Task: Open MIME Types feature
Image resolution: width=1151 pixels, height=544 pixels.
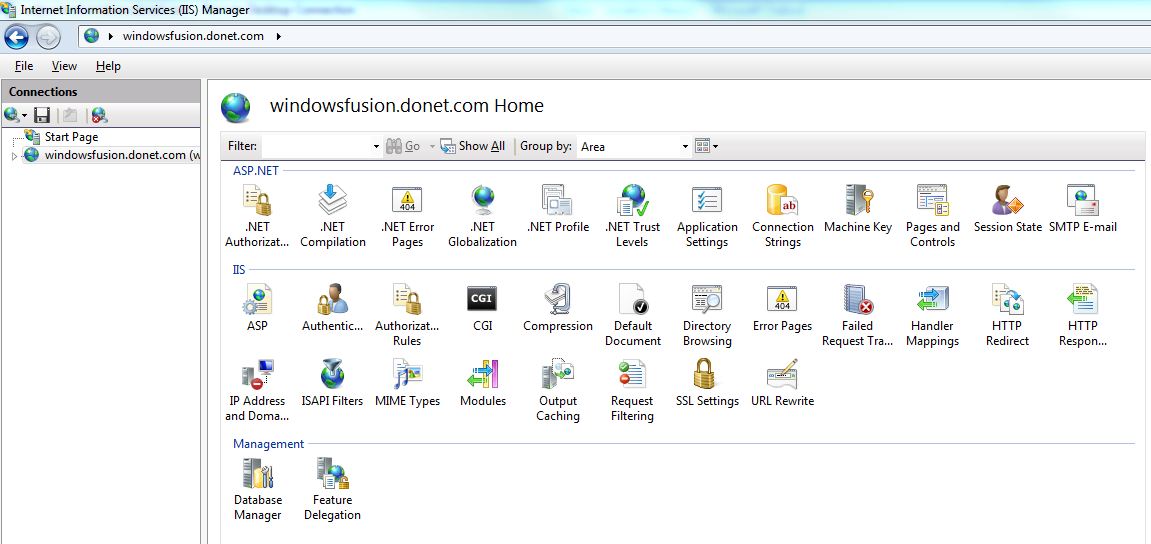Action: (407, 382)
